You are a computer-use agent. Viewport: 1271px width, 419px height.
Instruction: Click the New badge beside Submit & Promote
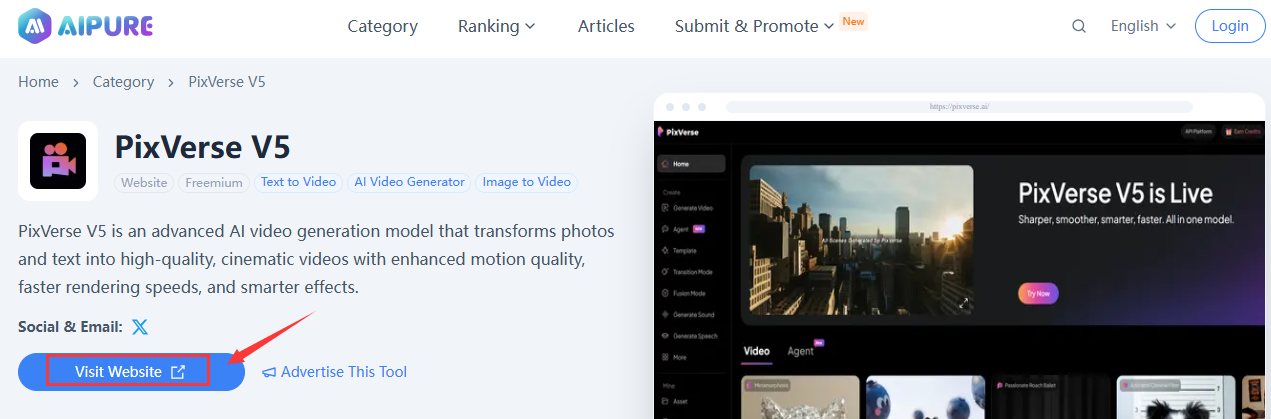tap(853, 20)
